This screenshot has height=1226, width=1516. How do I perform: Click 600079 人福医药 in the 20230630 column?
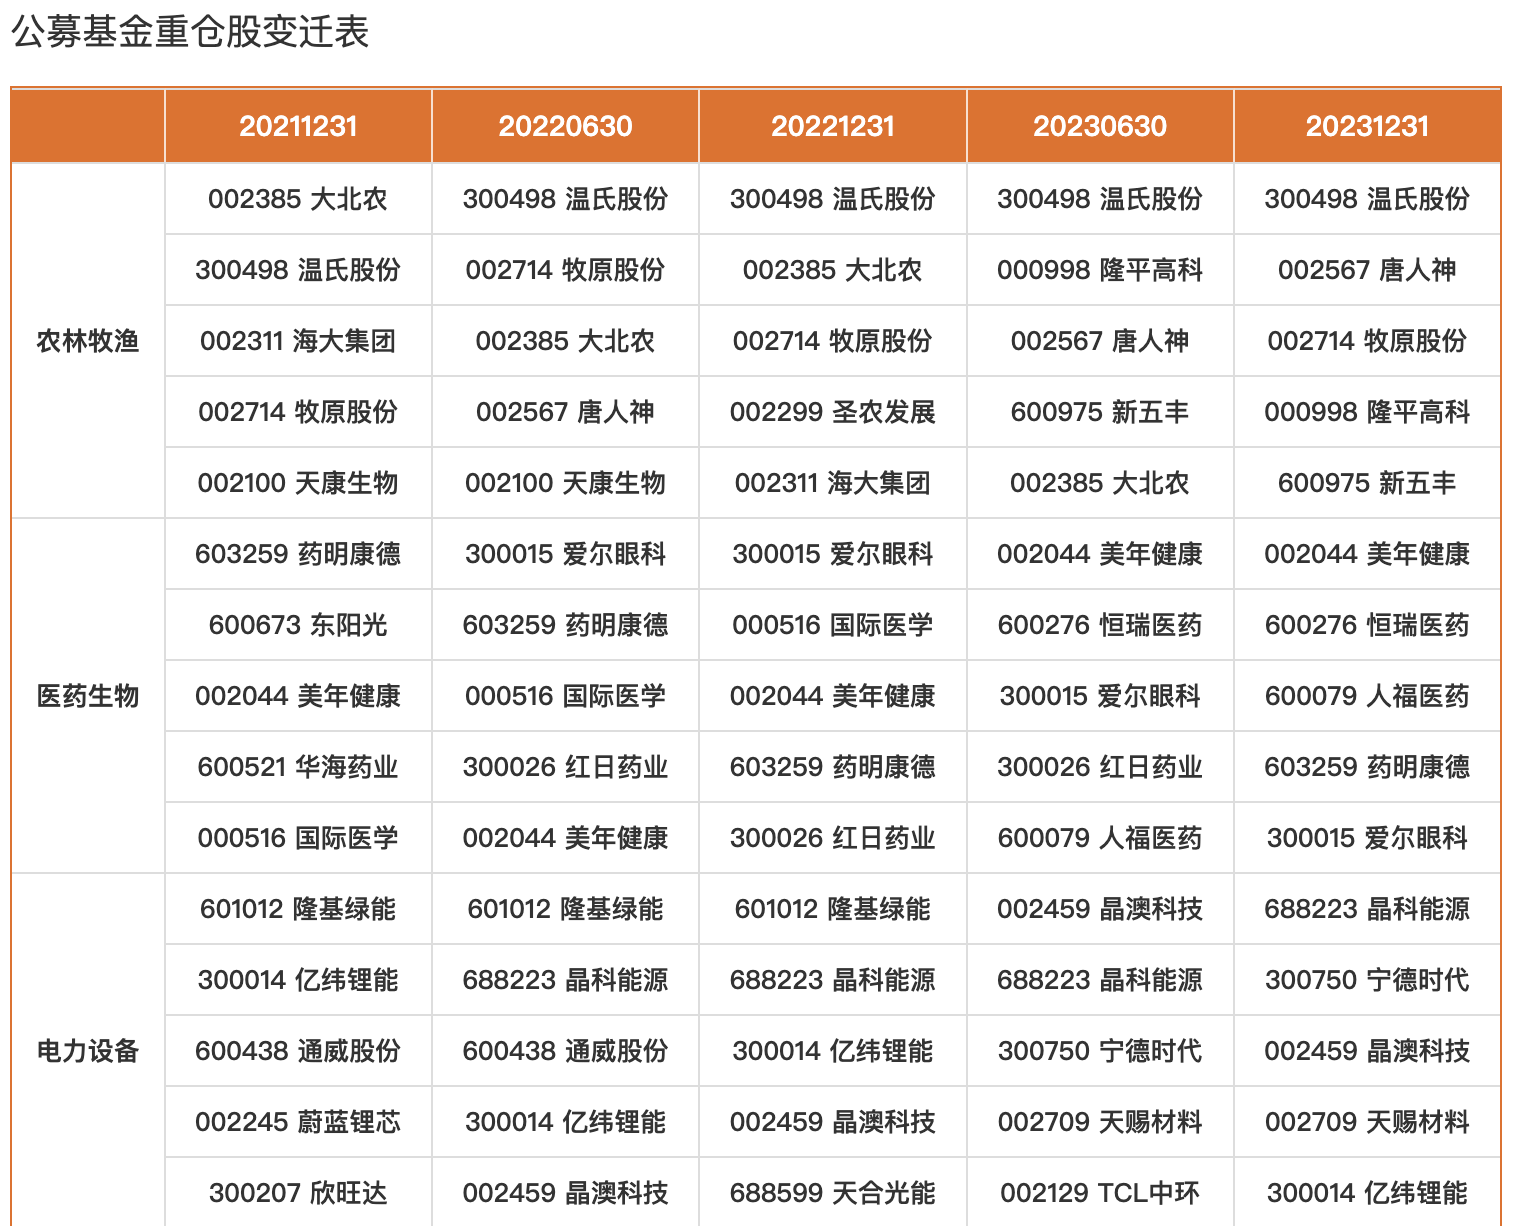(1099, 838)
